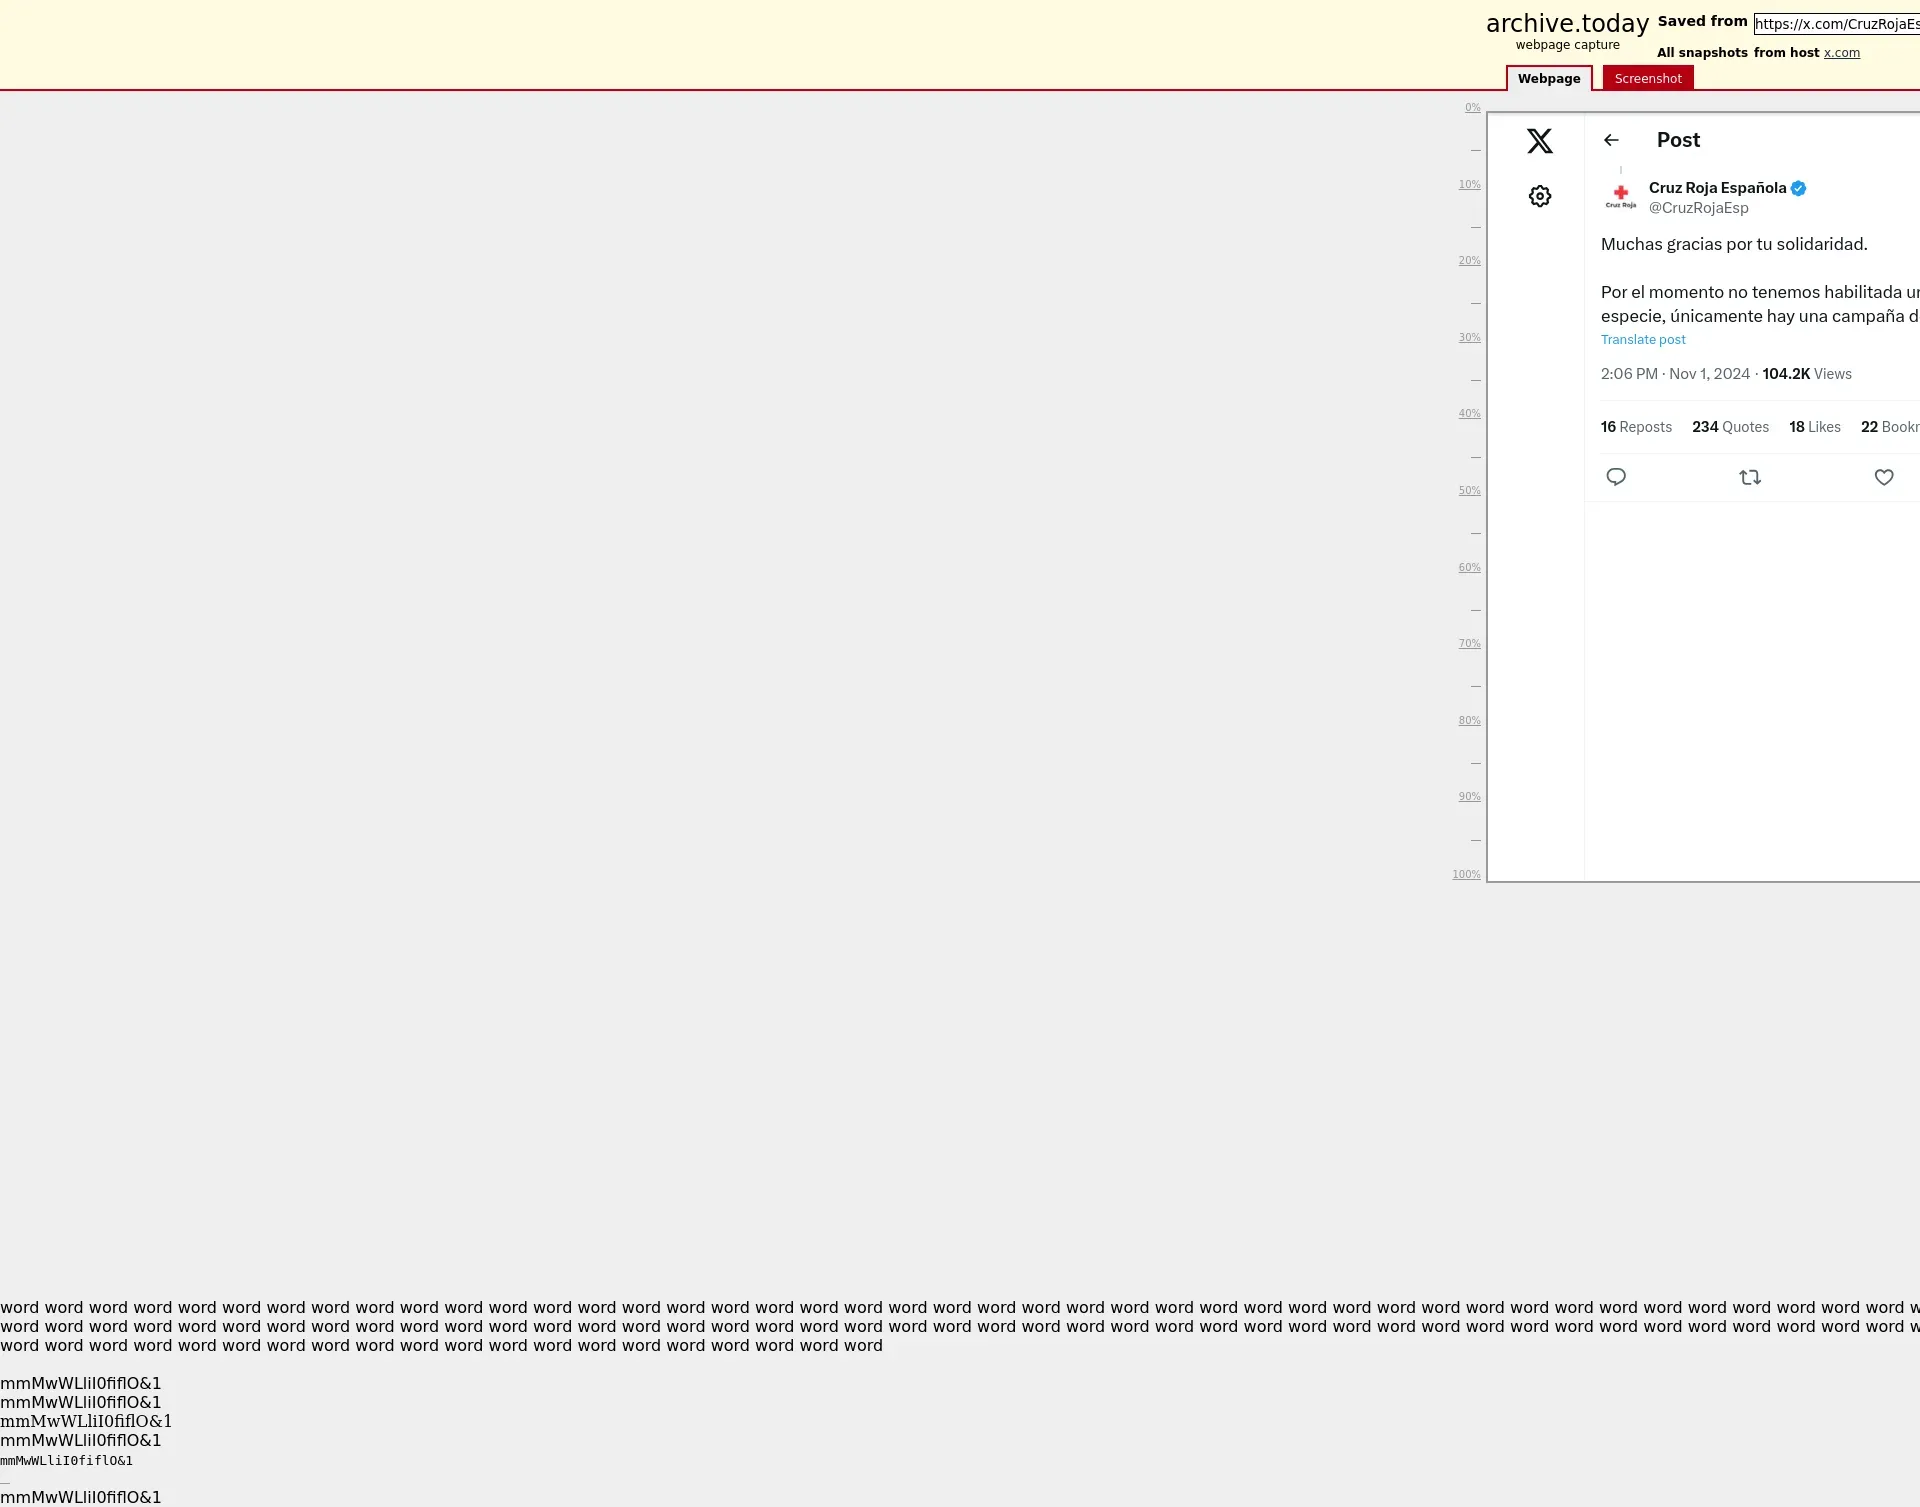
Task: Open the 16 Reposts list
Action: pyautogui.click(x=1636, y=427)
